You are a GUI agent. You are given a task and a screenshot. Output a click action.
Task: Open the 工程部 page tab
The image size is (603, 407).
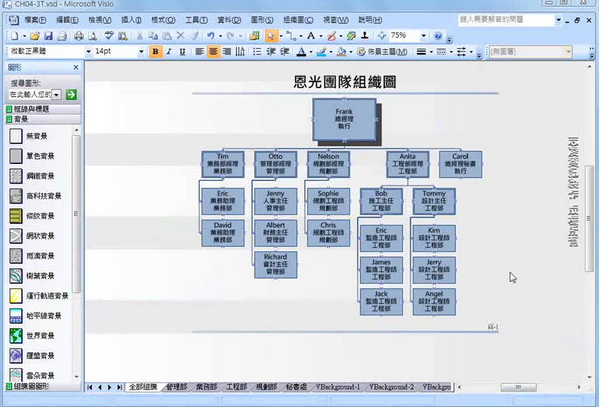click(x=236, y=386)
